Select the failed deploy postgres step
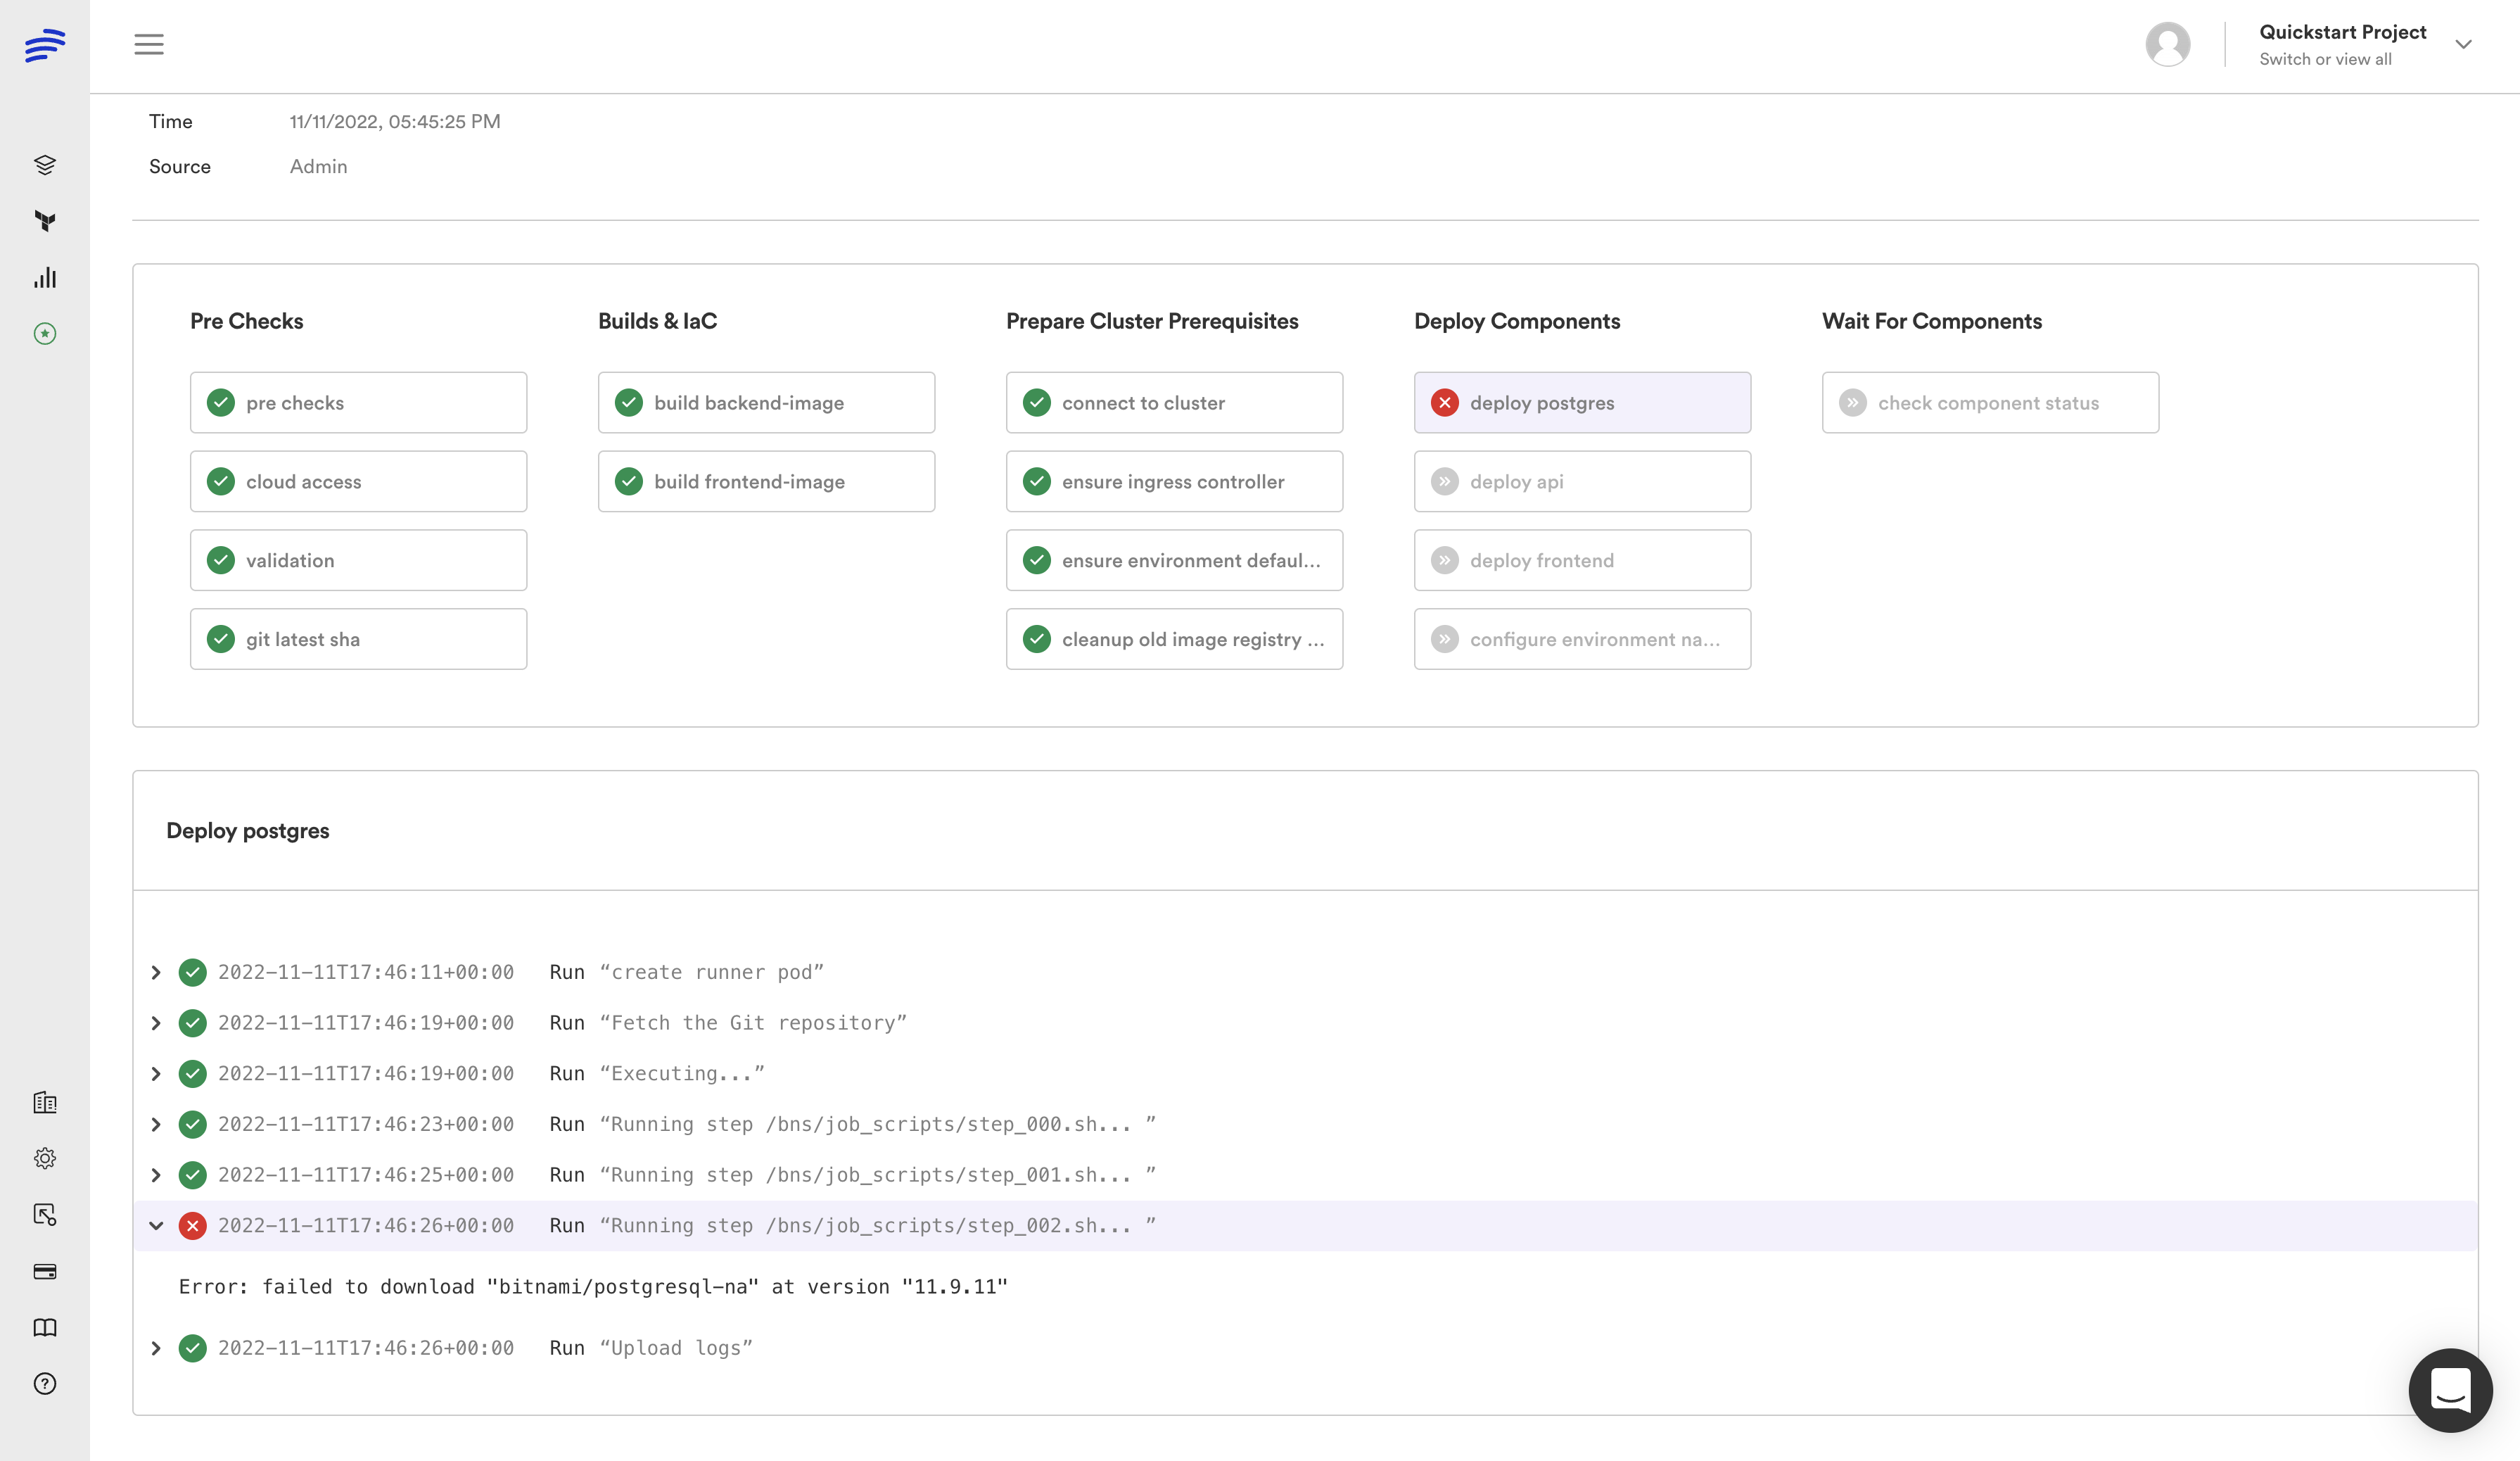The height and width of the screenshot is (1461, 2520). click(x=1581, y=403)
